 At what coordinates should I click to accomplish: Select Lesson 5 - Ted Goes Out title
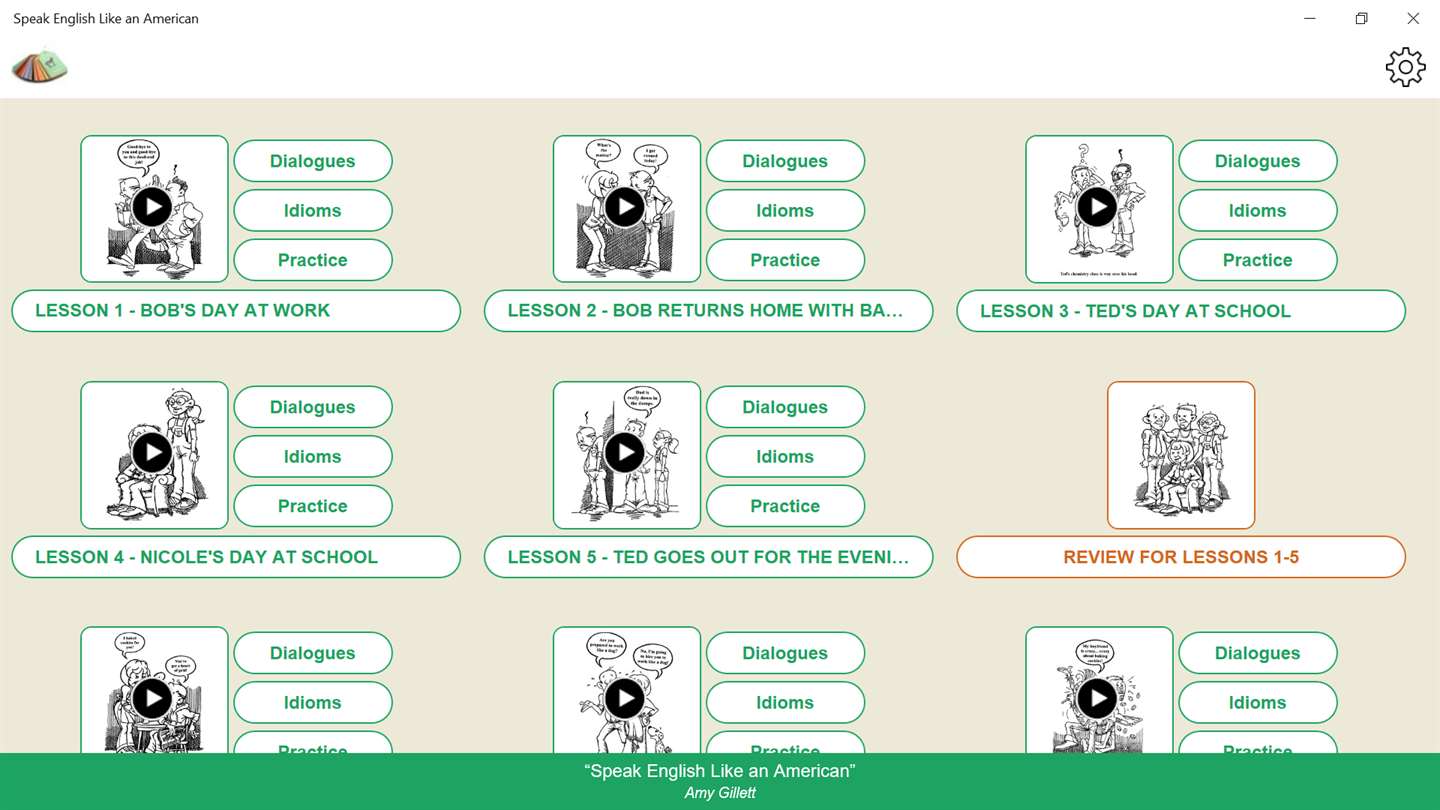(x=709, y=557)
